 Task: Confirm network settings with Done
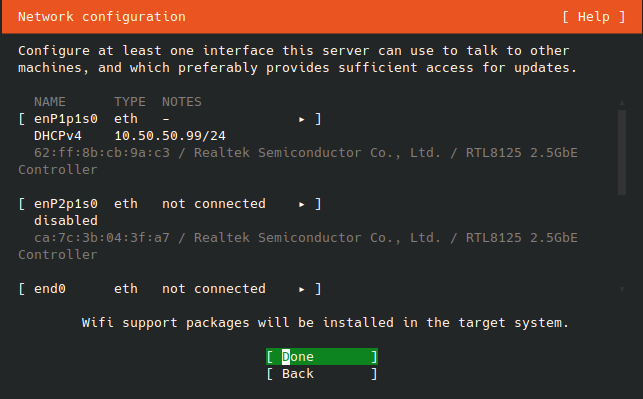[x=322, y=357]
